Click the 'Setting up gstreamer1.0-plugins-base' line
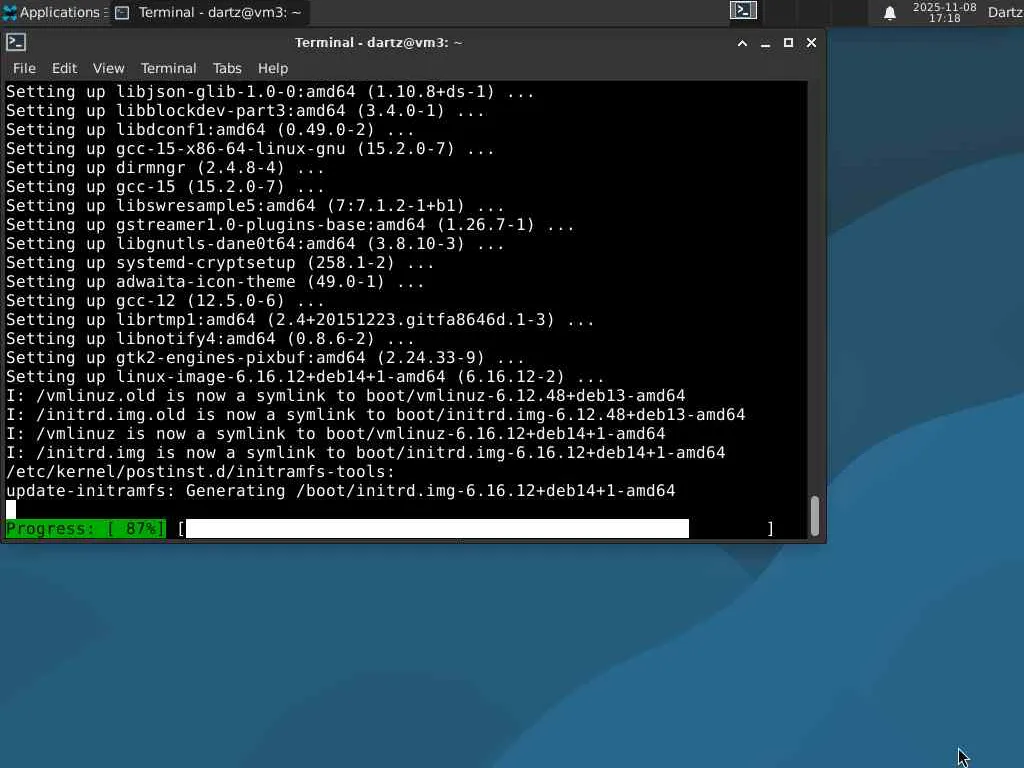Viewport: 1024px width, 768px height. point(290,225)
